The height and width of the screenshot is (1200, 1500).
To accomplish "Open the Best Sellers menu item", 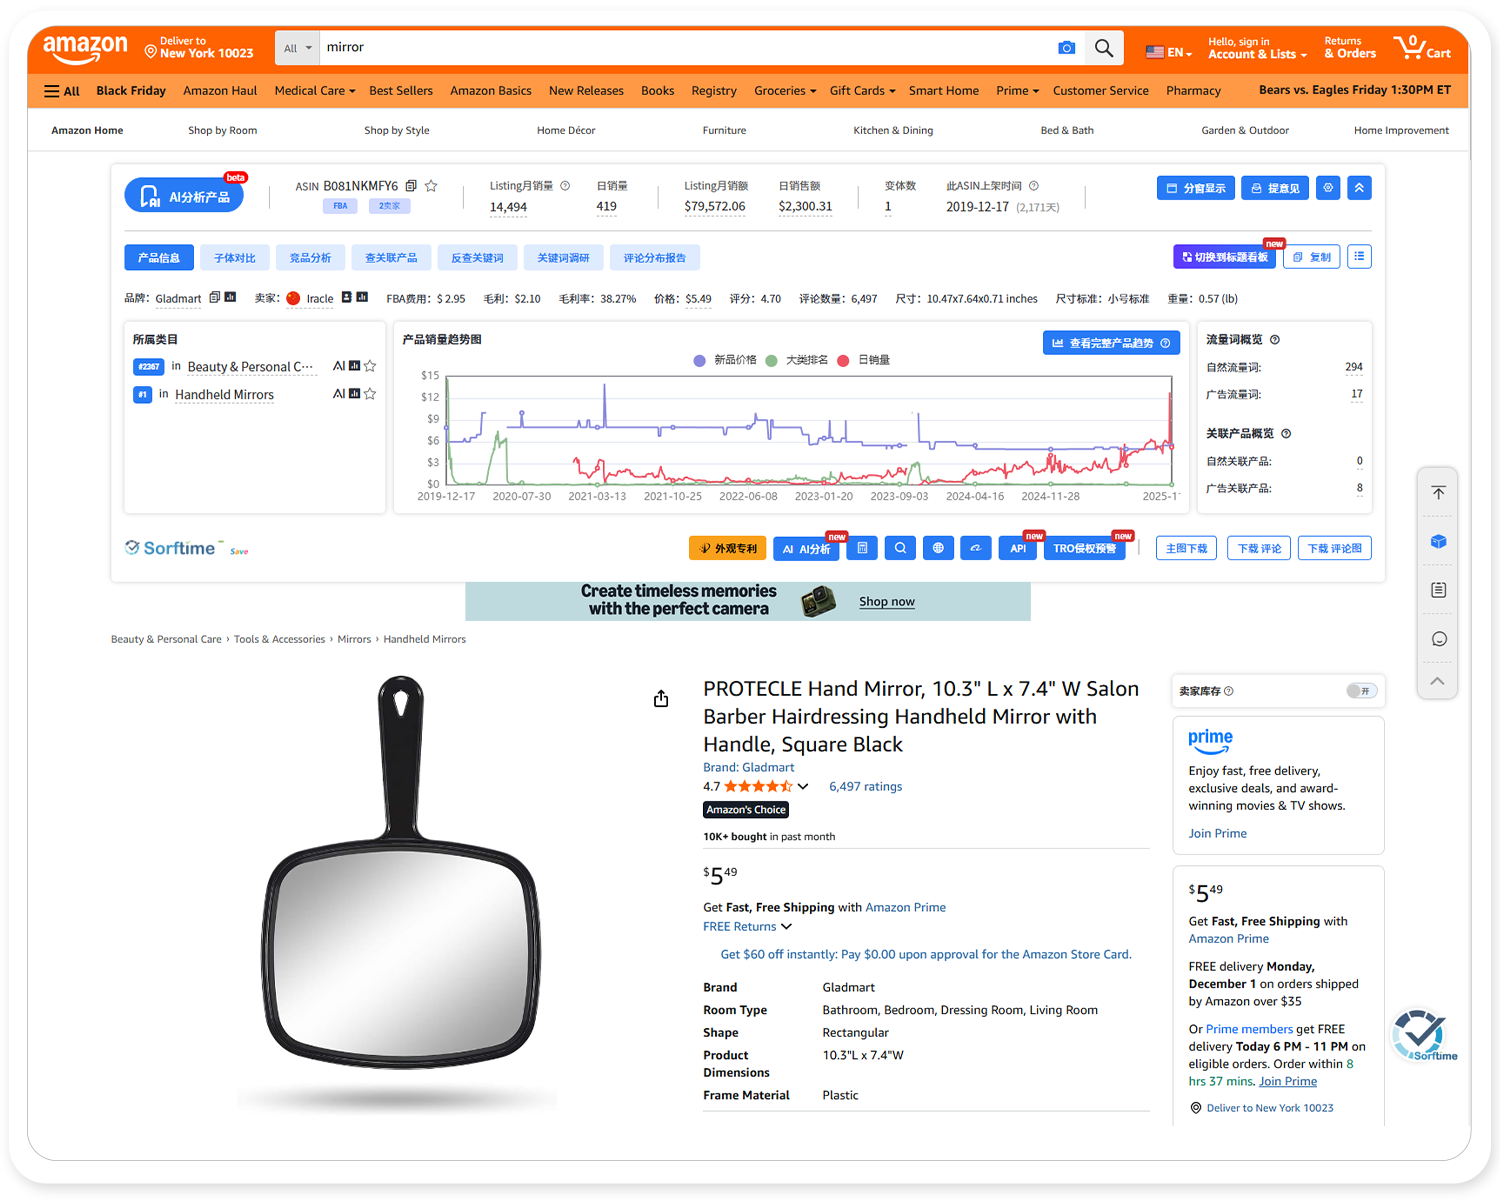I will [401, 91].
